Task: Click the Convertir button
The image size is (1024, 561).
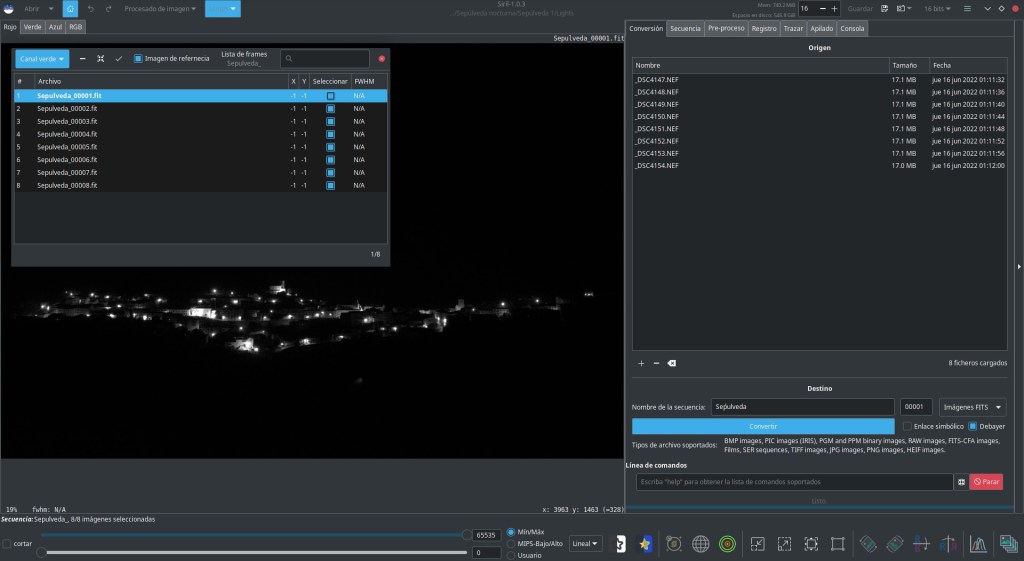Action: (x=763, y=427)
